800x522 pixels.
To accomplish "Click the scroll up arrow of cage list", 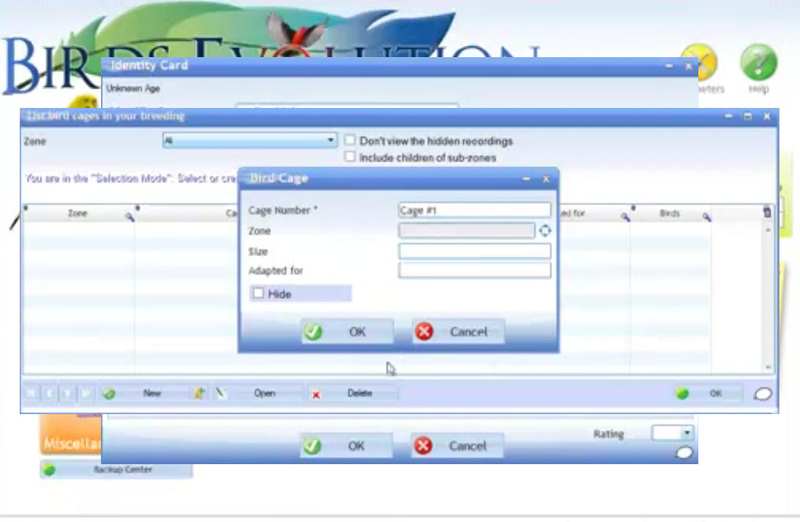I will click(768, 231).
